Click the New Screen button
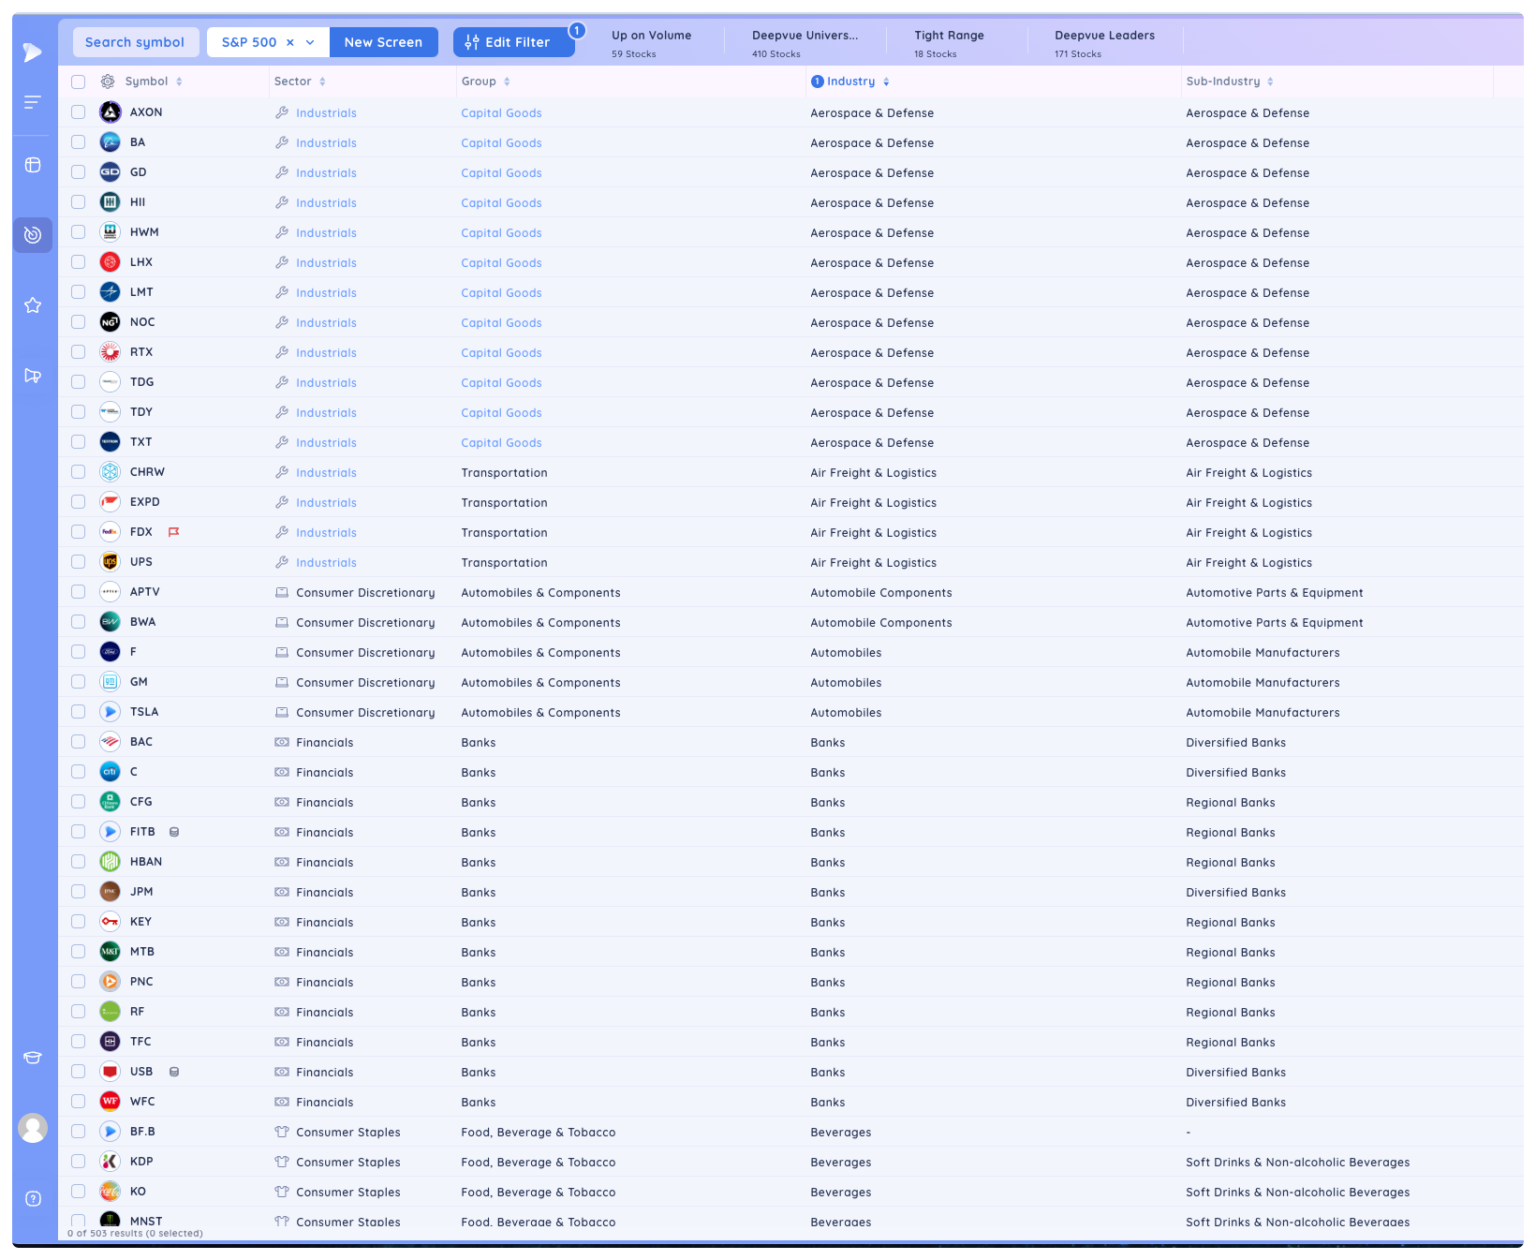Image resolution: width=1536 pixels, height=1260 pixels. 383,42
